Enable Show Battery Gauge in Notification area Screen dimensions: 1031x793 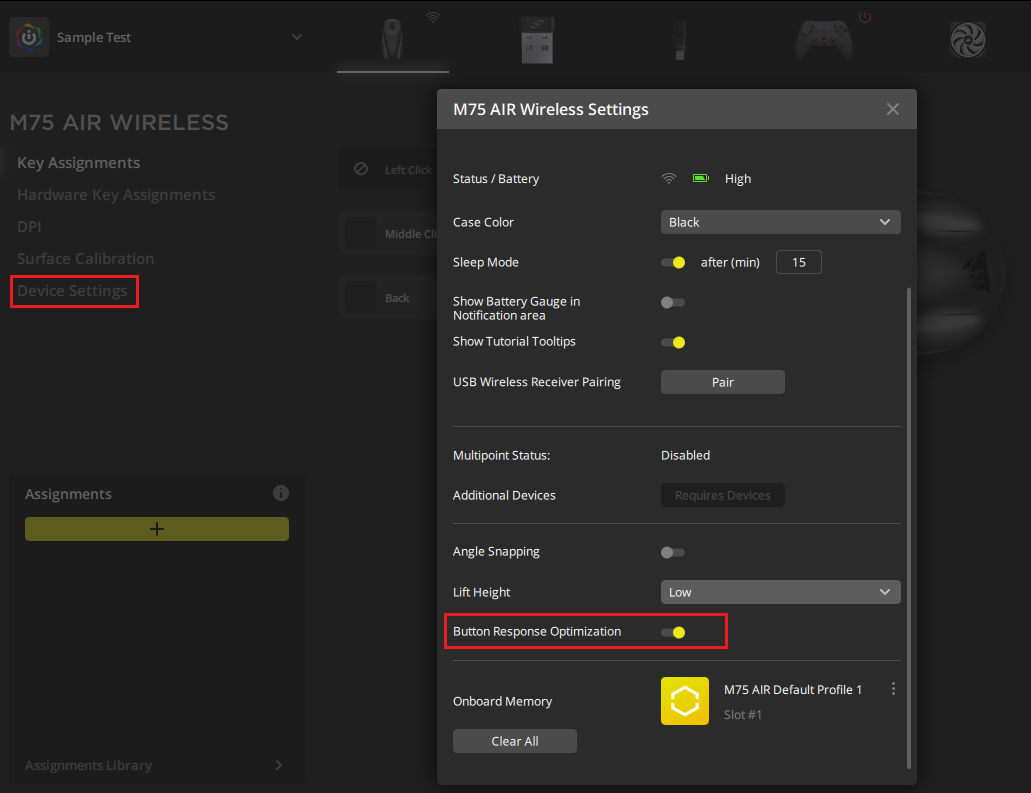672,300
